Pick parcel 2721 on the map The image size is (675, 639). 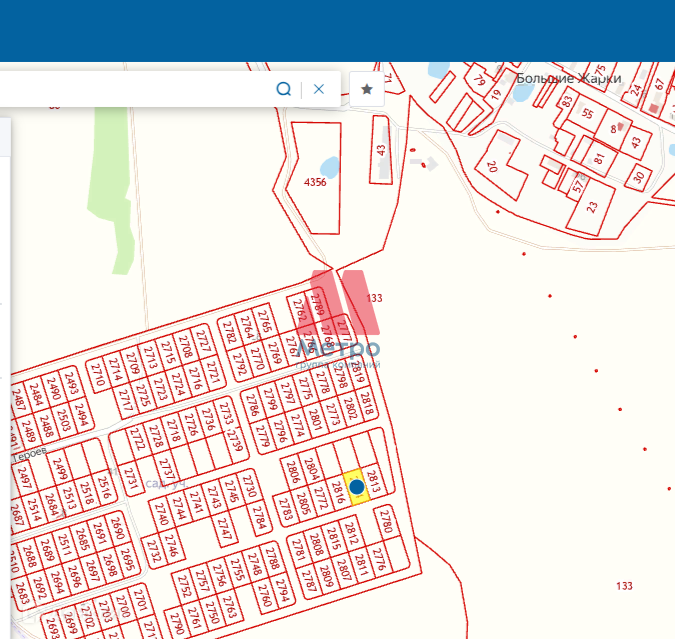tap(213, 373)
